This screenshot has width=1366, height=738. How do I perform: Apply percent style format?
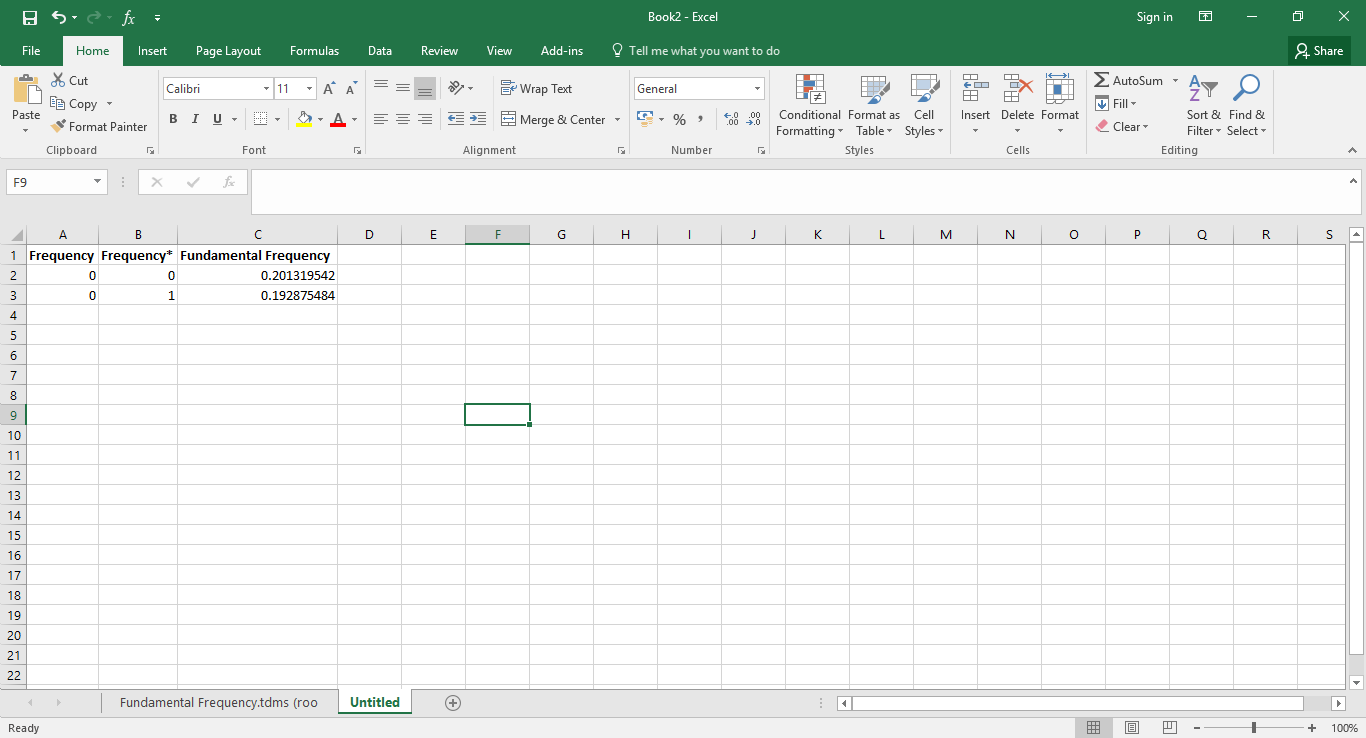pyautogui.click(x=679, y=119)
